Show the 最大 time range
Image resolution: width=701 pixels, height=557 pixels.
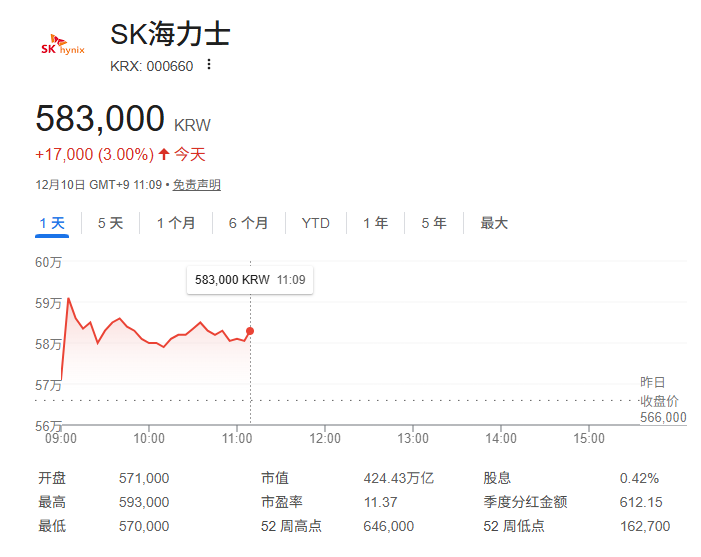pyautogui.click(x=494, y=223)
